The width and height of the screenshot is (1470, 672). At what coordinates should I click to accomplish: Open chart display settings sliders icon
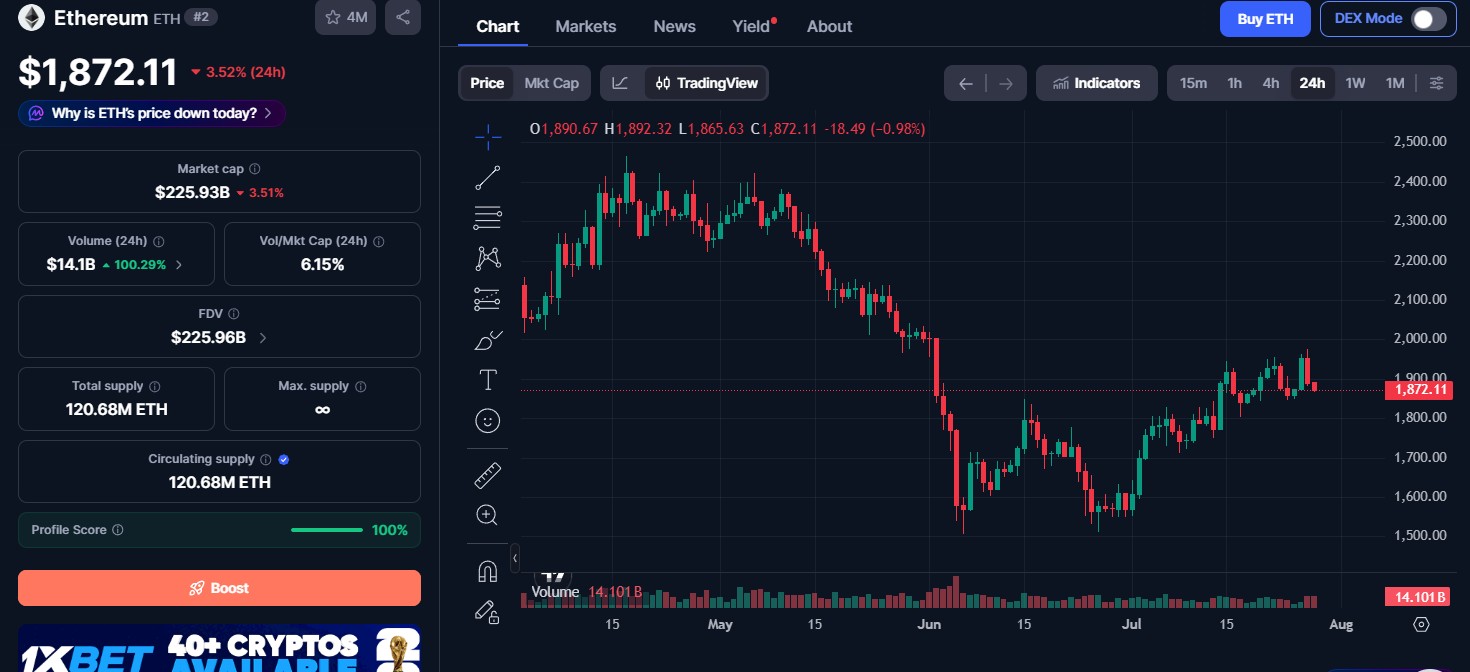tap(1436, 83)
